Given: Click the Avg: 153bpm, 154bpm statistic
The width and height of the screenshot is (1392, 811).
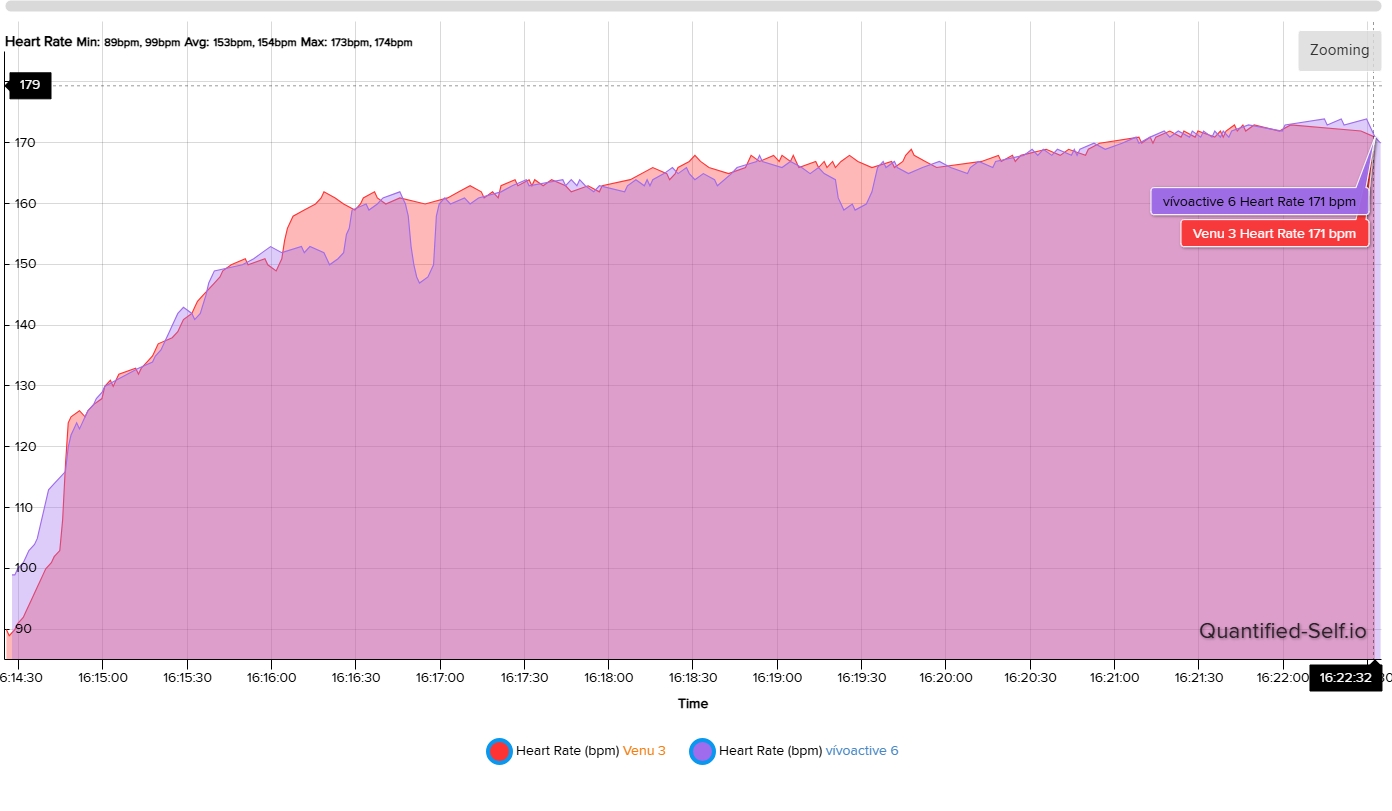Looking at the screenshot, I should pyautogui.click(x=241, y=43).
